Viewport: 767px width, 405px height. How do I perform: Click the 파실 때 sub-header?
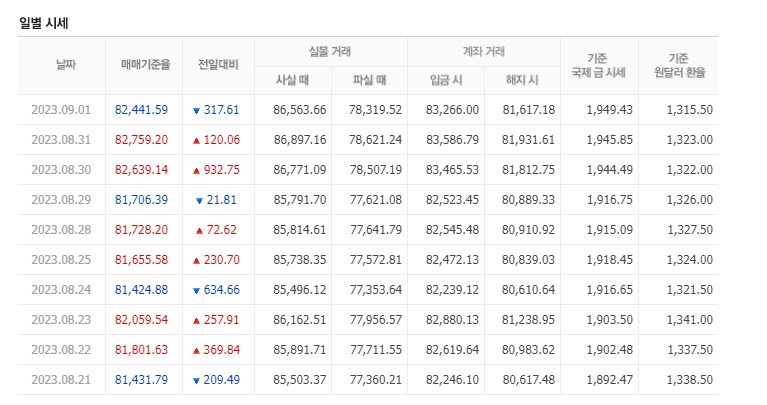coord(370,80)
